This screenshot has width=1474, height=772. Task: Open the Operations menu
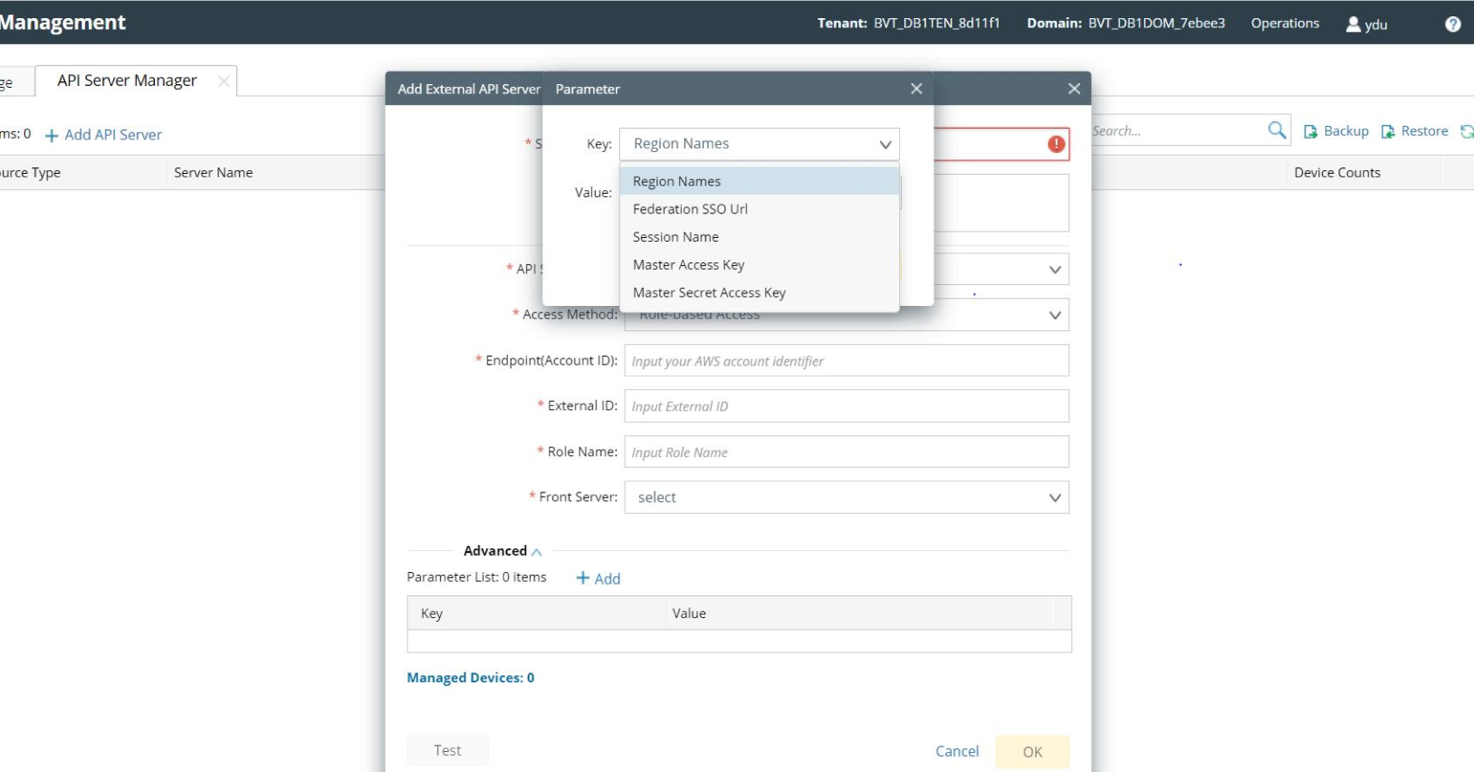click(1285, 23)
